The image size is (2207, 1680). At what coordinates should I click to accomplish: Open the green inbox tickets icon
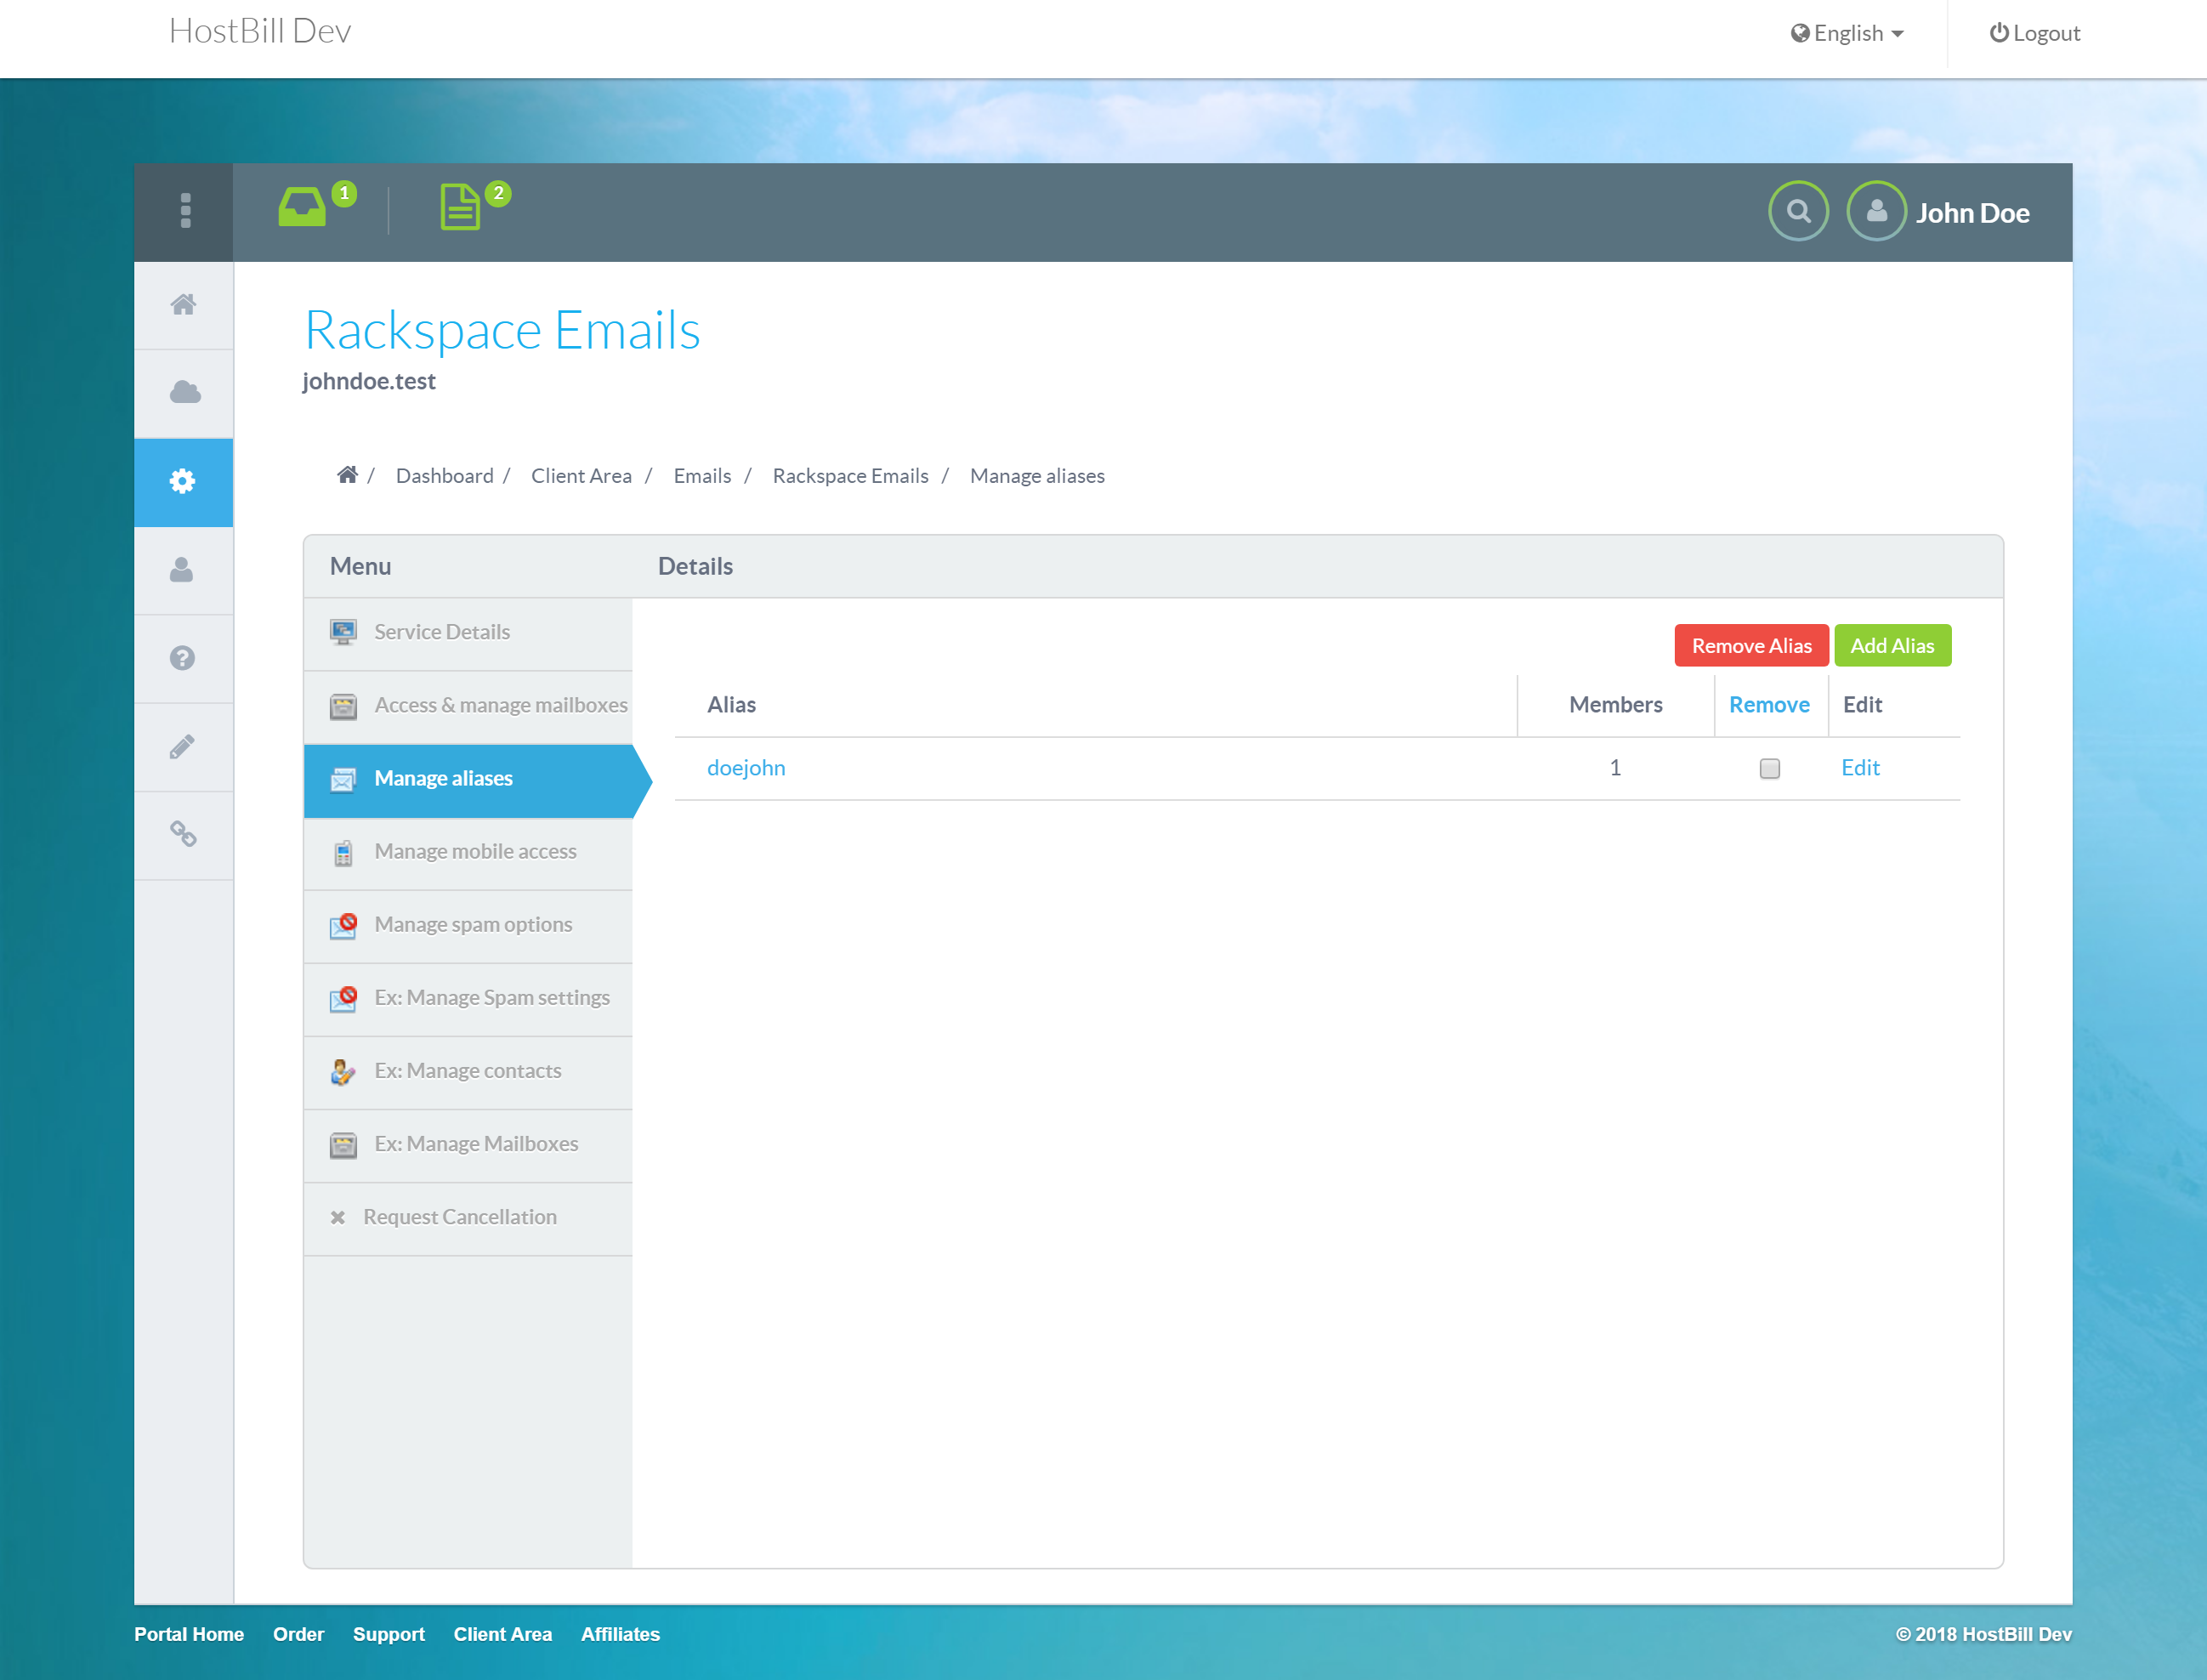(302, 207)
